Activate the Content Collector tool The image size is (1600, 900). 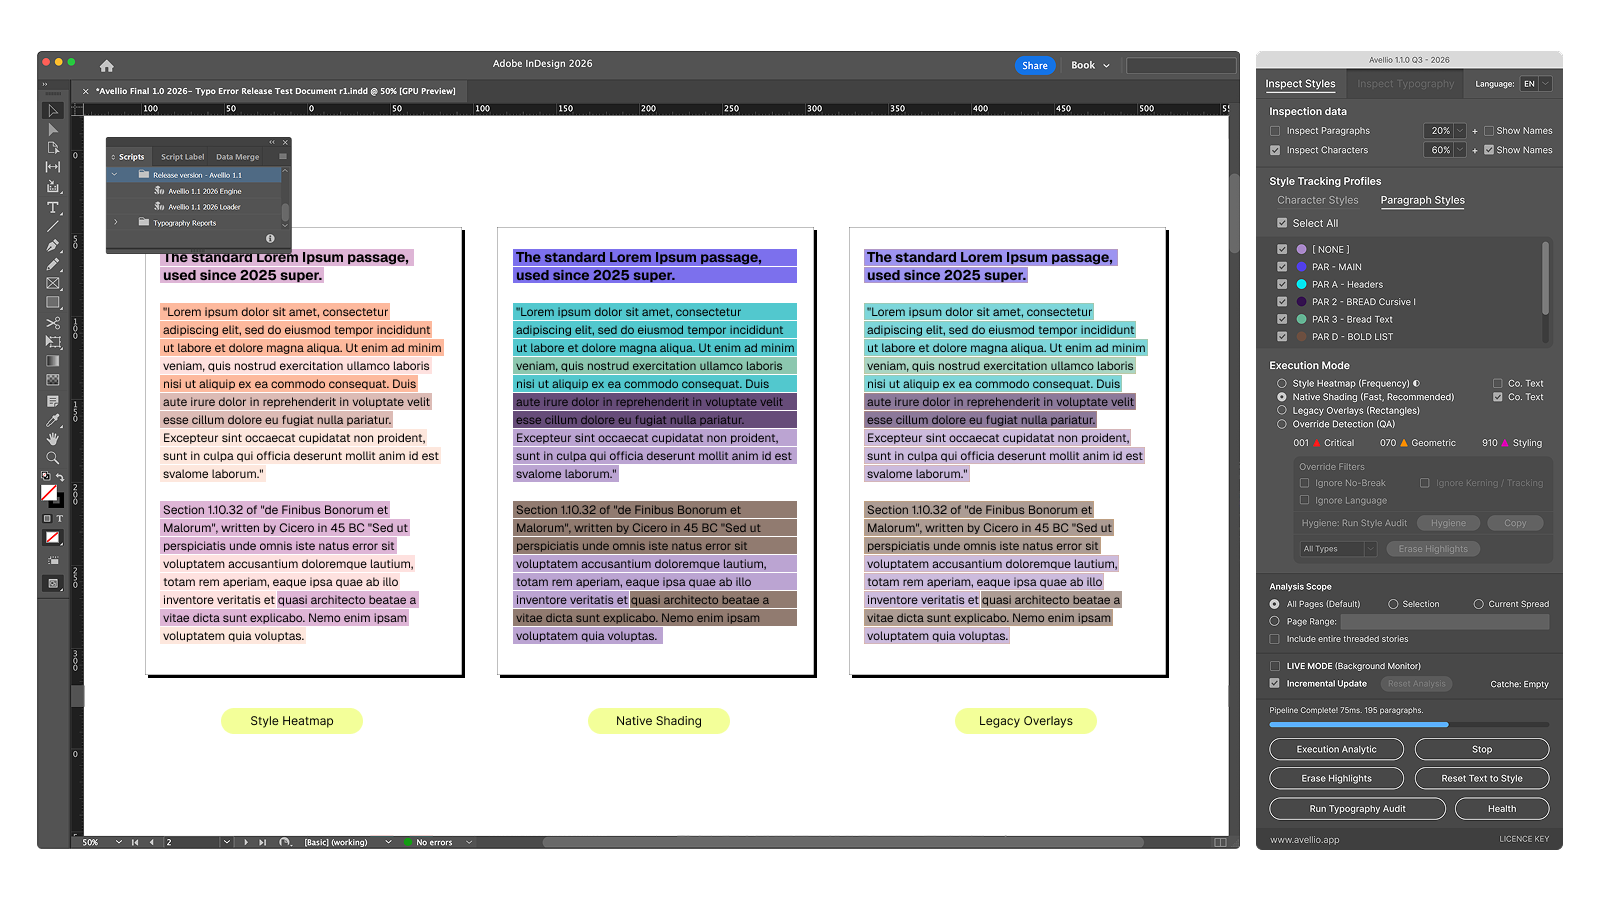click(x=53, y=187)
